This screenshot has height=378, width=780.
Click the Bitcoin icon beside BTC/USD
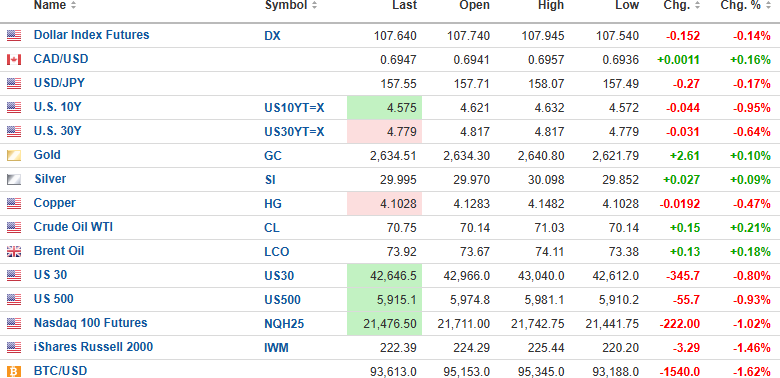point(14,372)
